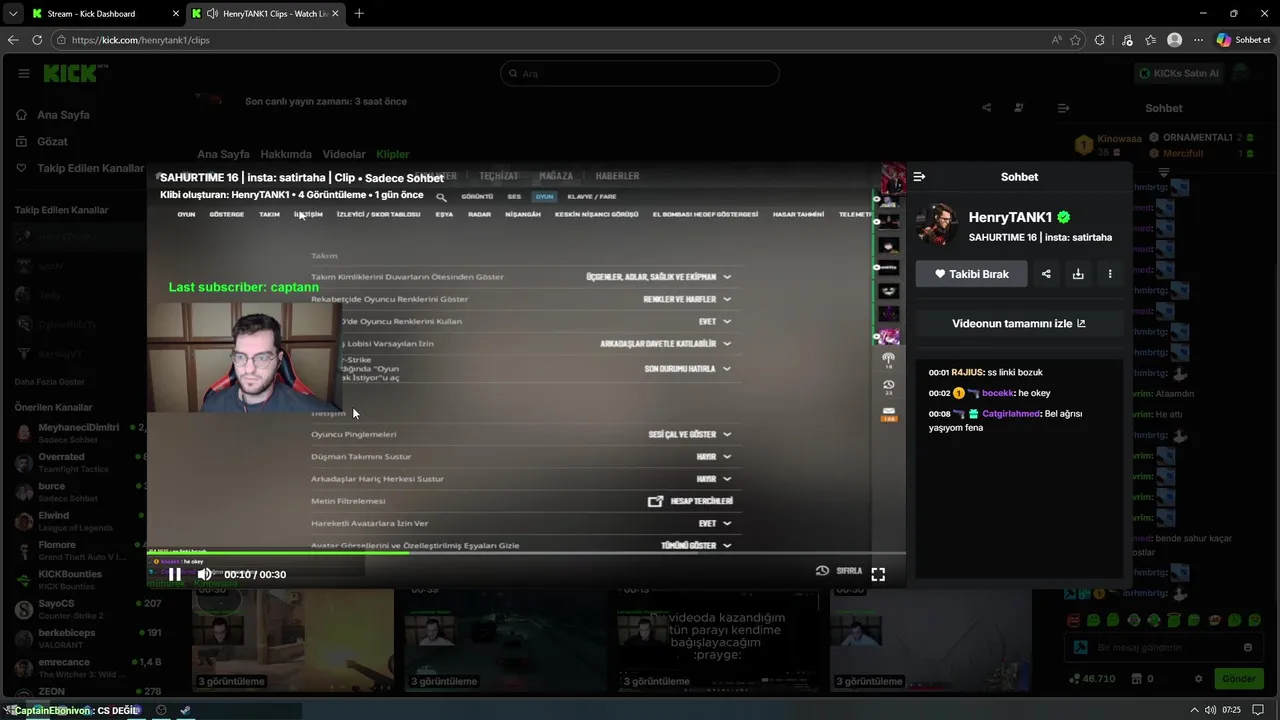This screenshot has height=720, width=1280.
Task: Reload the current page
Action: pos(37,40)
